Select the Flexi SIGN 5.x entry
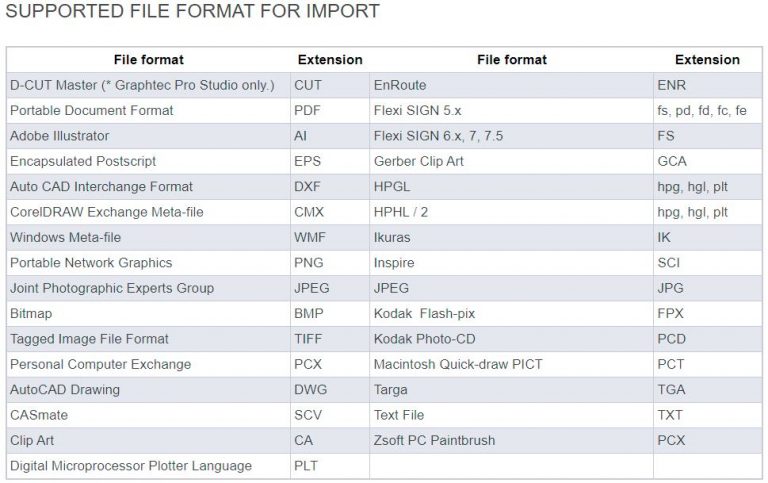Image resolution: width=768 pixels, height=483 pixels. pos(415,111)
